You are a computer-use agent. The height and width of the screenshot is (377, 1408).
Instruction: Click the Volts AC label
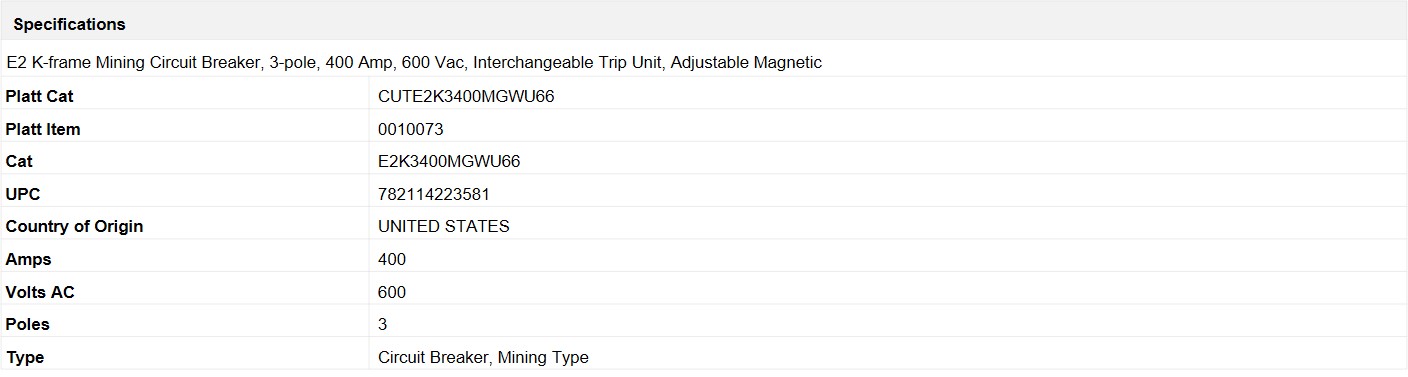pyautogui.click(x=40, y=292)
